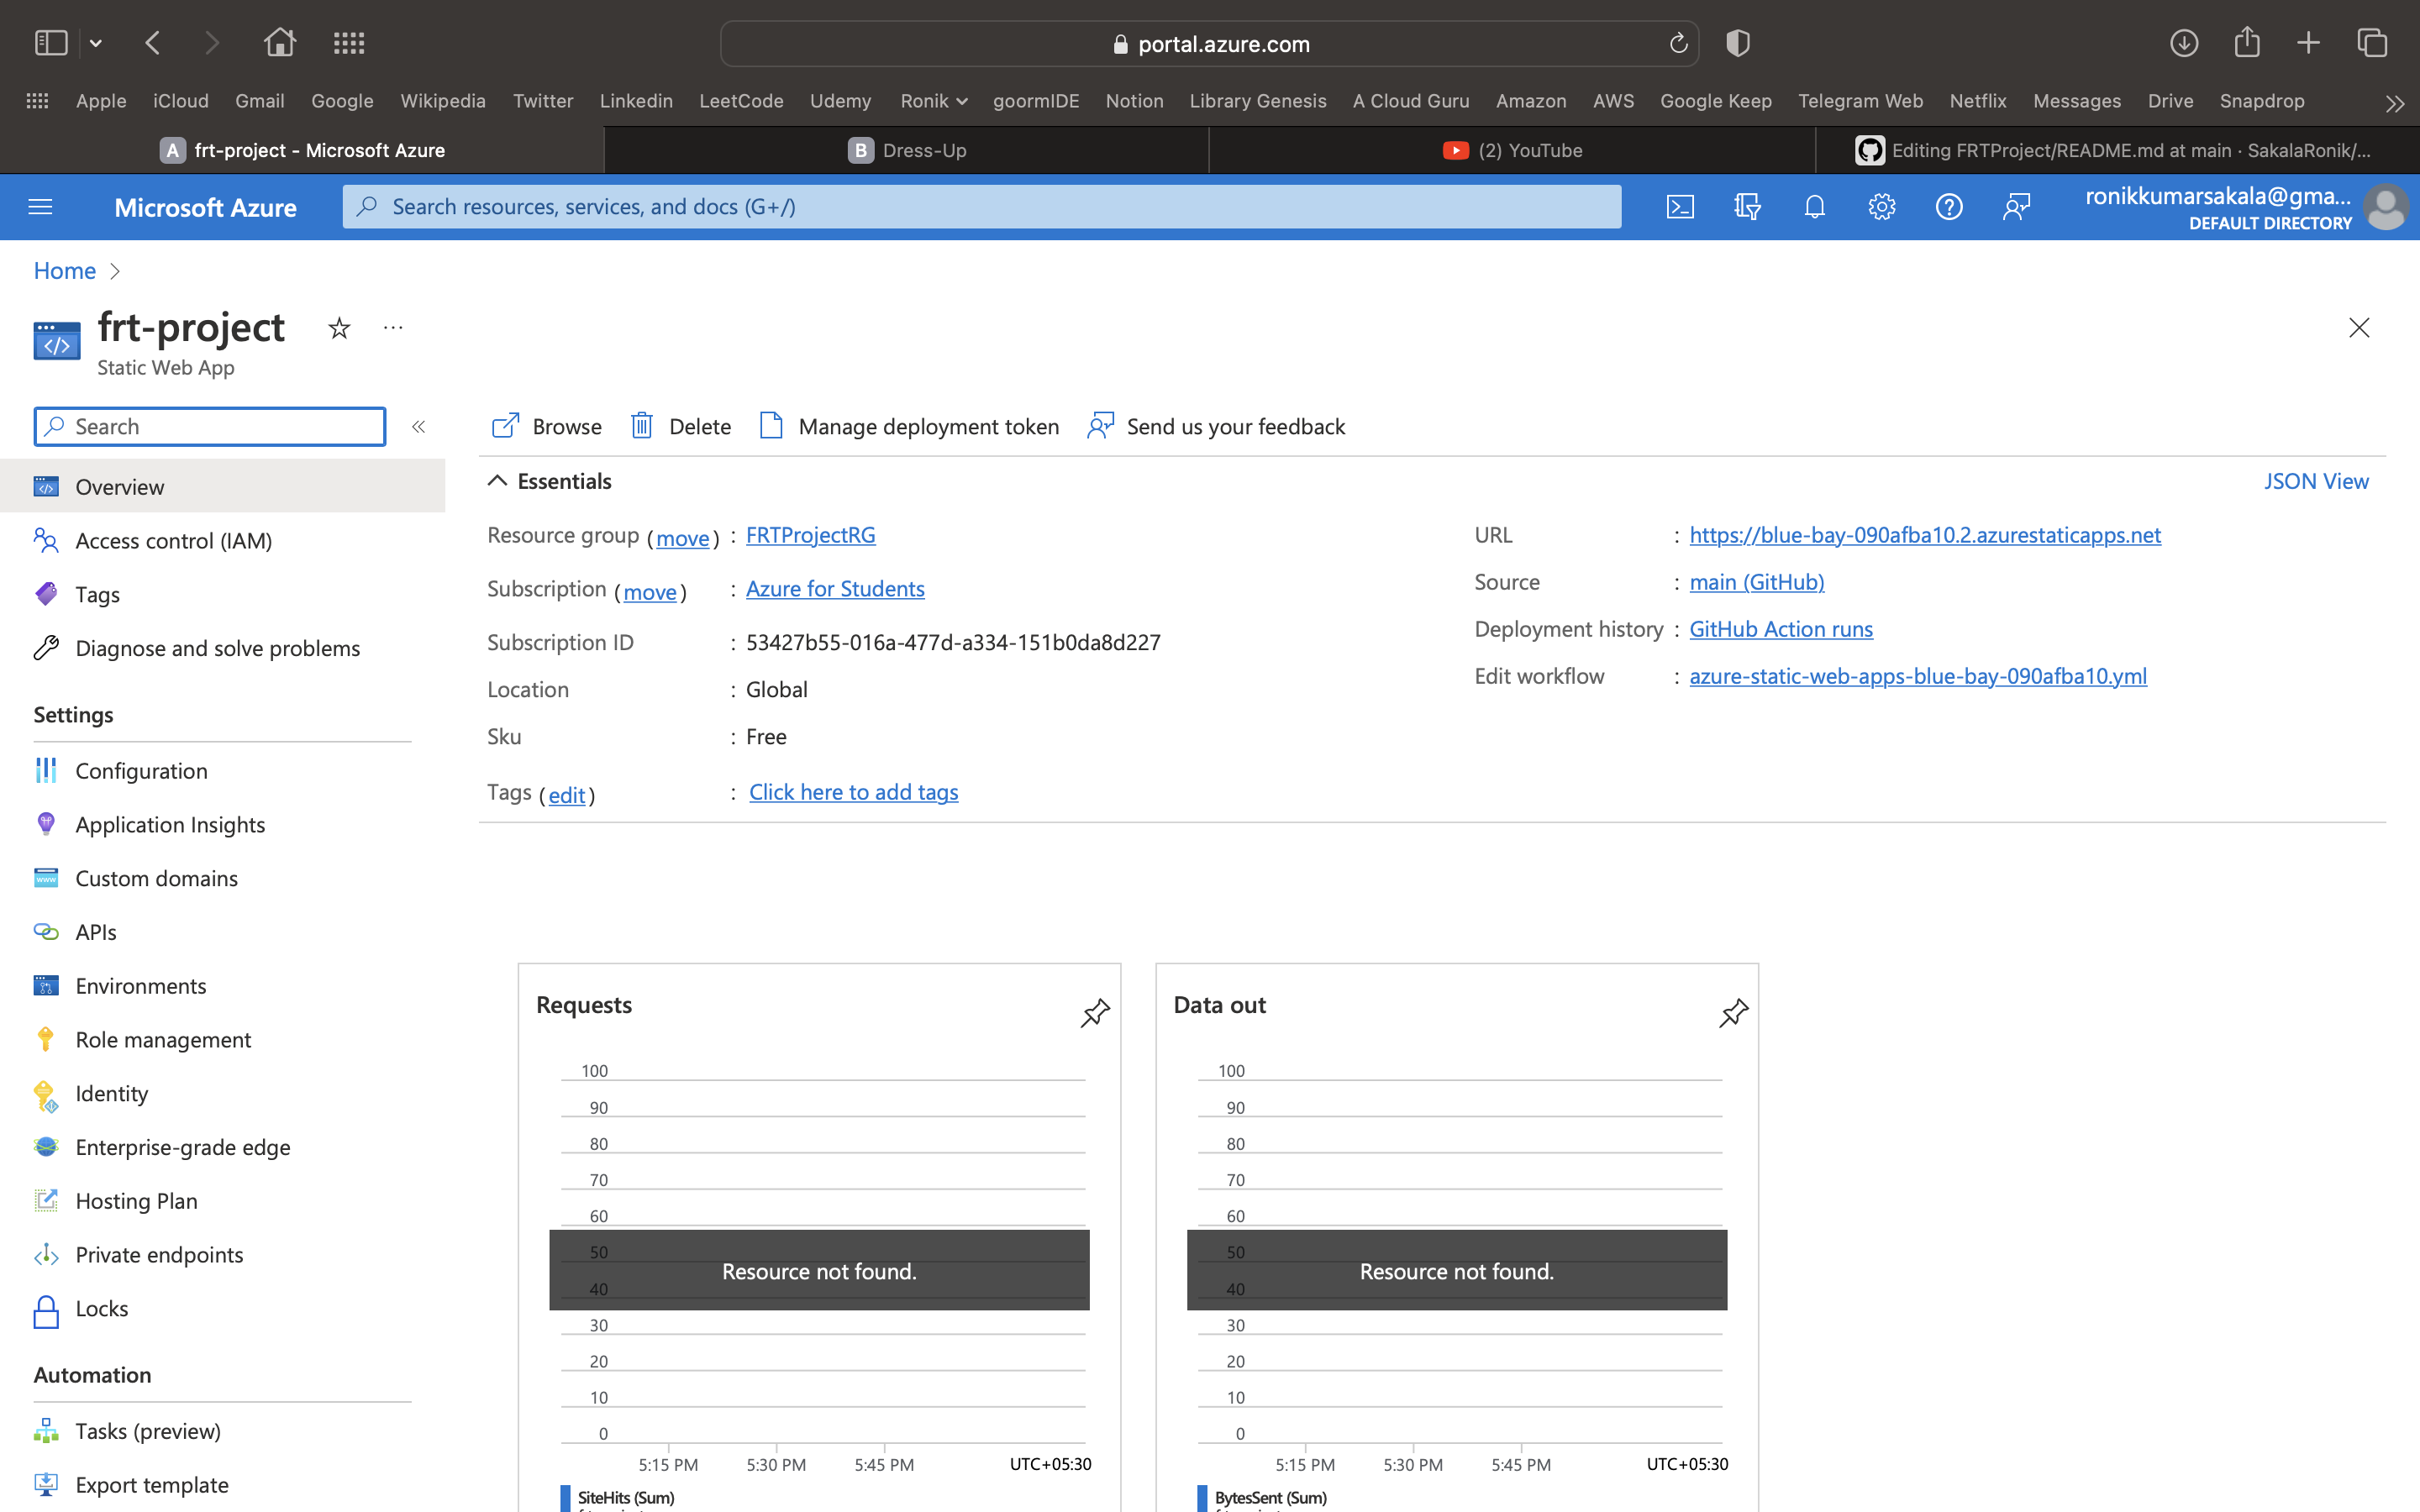Open Hosting Plan
The height and width of the screenshot is (1512, 2420).
click(222, 1201)
